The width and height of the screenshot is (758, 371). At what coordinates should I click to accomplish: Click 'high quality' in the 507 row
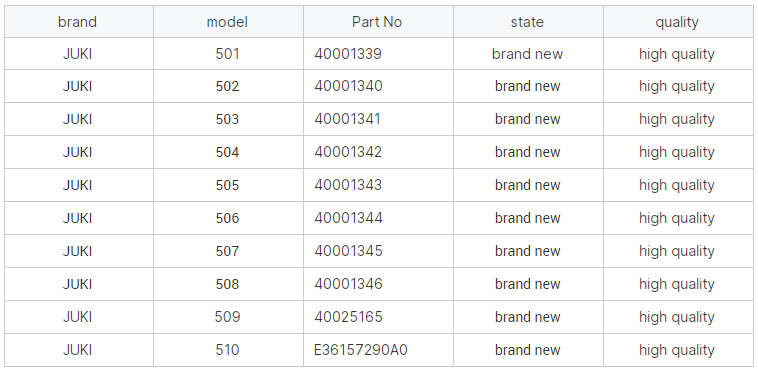pyautogui.click(x=677, y=251)
